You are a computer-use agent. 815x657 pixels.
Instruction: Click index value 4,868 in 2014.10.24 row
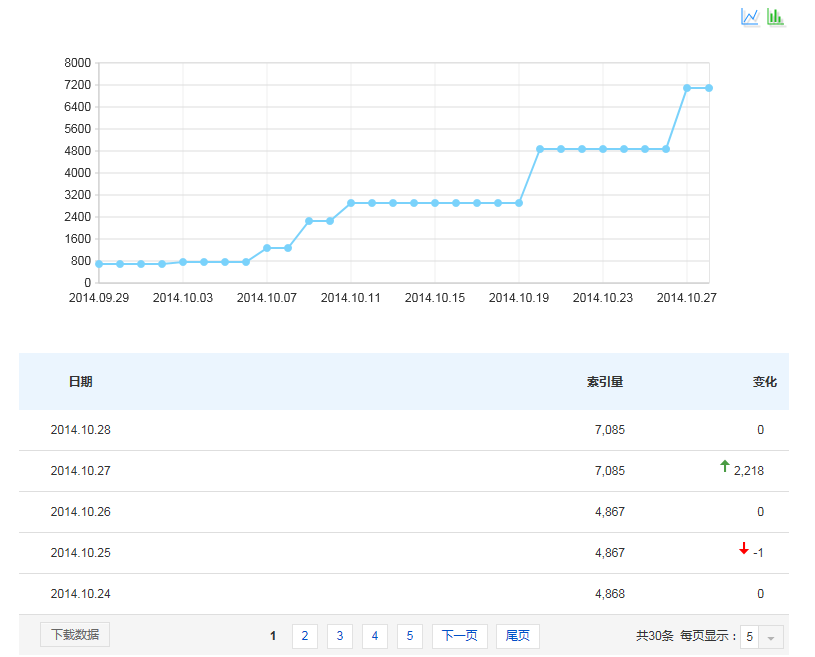[x=610, y=594]
